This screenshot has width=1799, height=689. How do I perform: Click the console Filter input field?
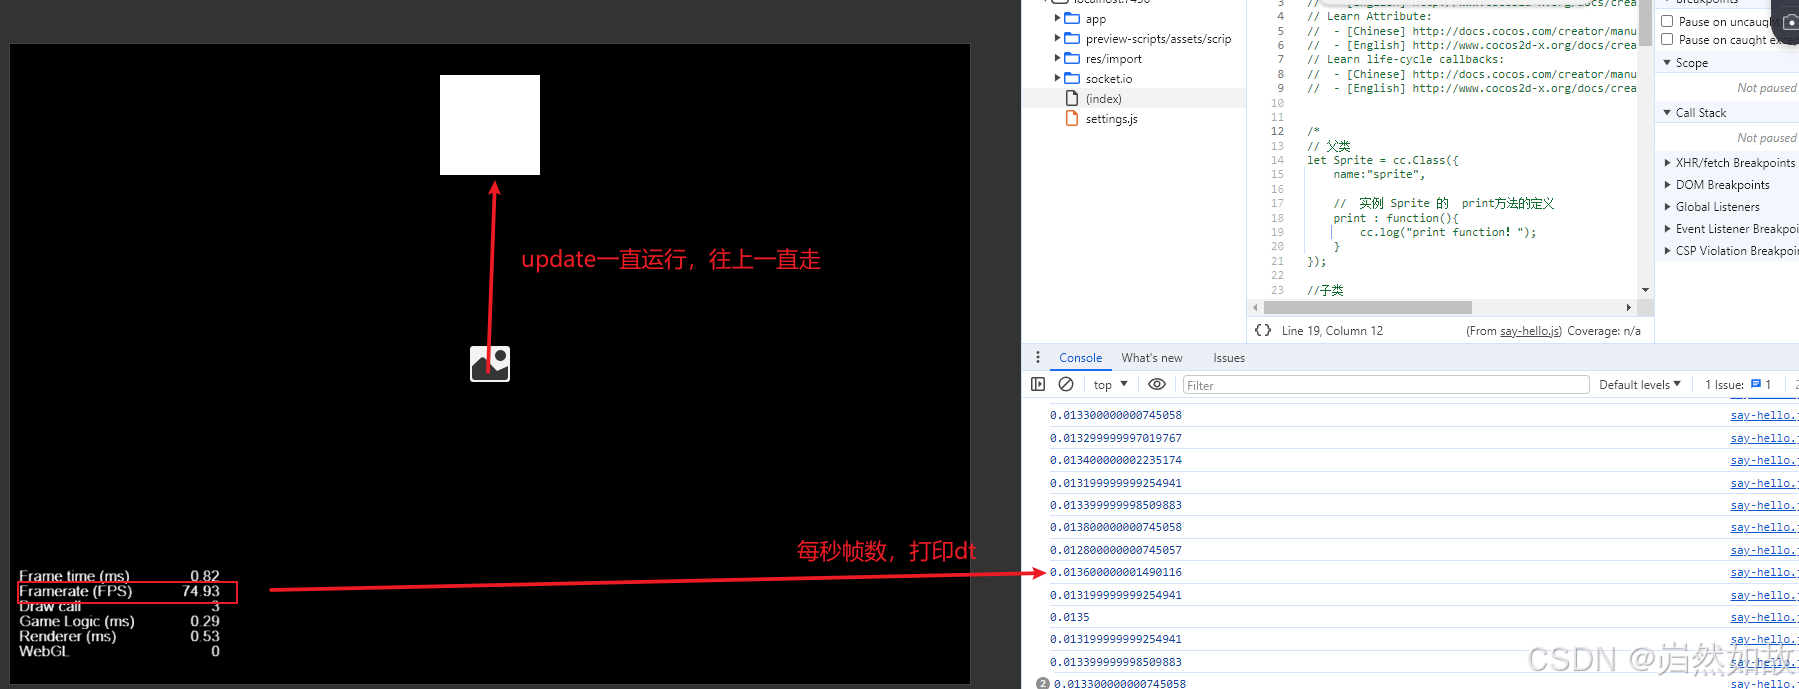point(1386,385)
